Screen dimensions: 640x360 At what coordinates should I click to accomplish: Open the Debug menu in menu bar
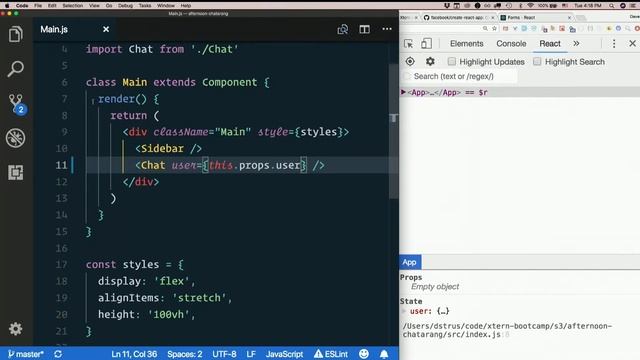(125, 6)
